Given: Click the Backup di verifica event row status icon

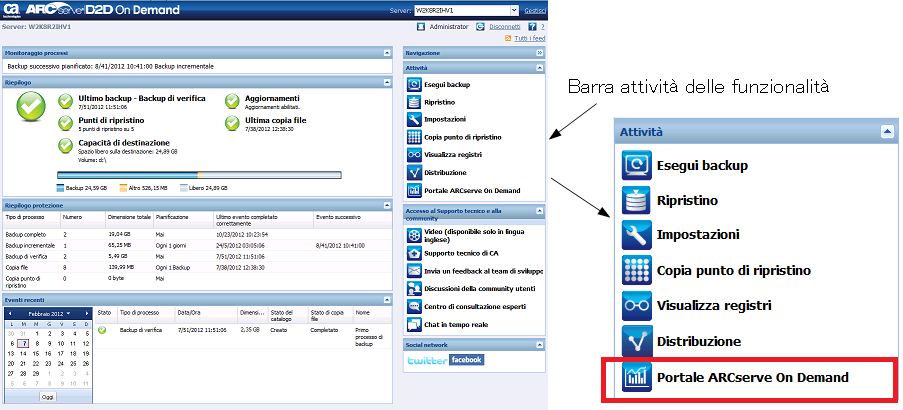Looking at the screenshot, I should [x=103, y=330].
